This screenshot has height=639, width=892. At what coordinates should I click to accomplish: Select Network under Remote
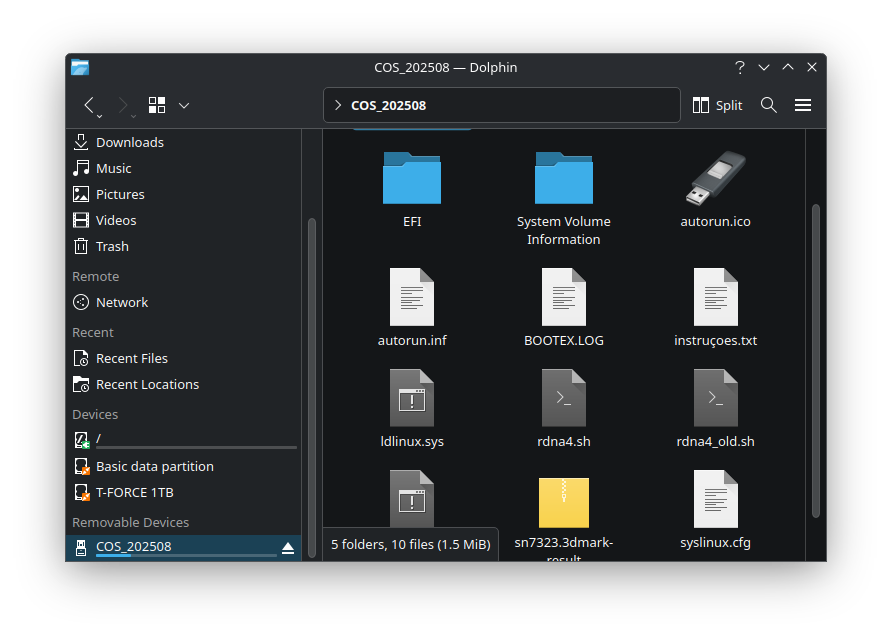coord(121,302)
